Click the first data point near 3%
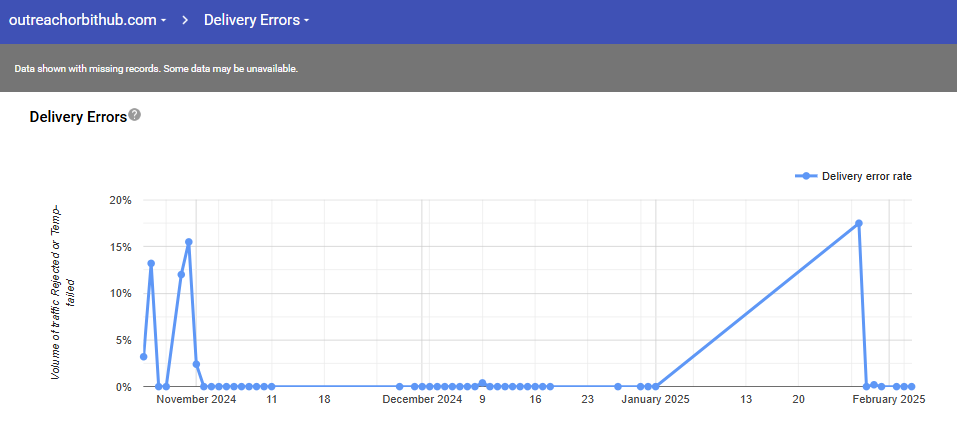This screenshot has height=445, width=957. point(144,356)
